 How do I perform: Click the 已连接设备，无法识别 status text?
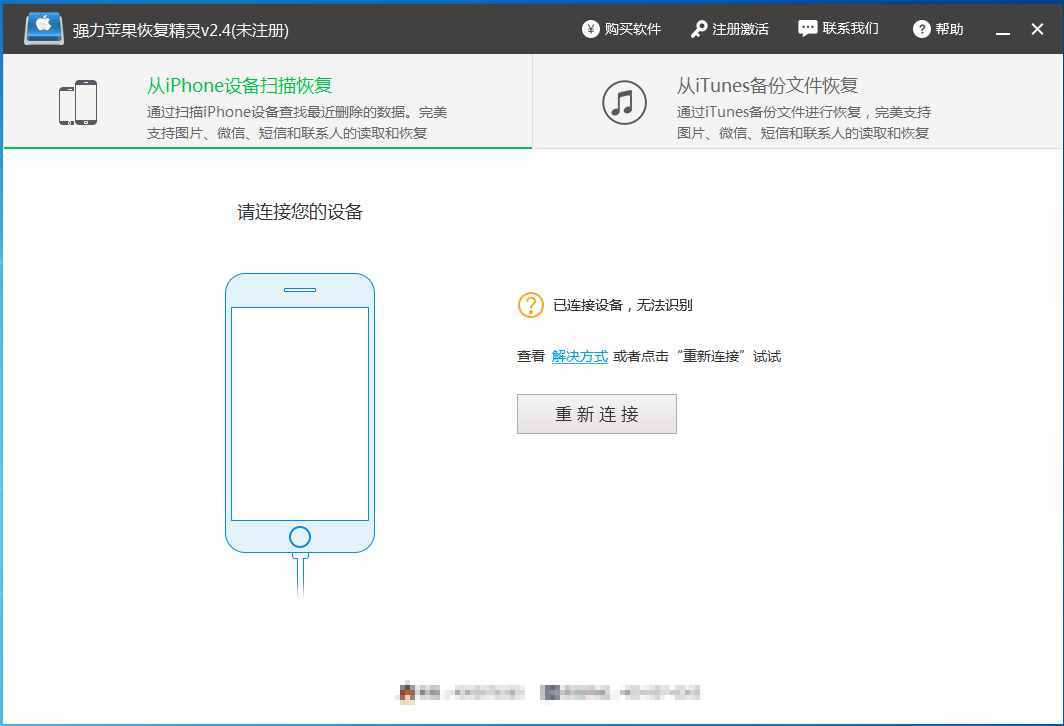(x=623, y=305)
